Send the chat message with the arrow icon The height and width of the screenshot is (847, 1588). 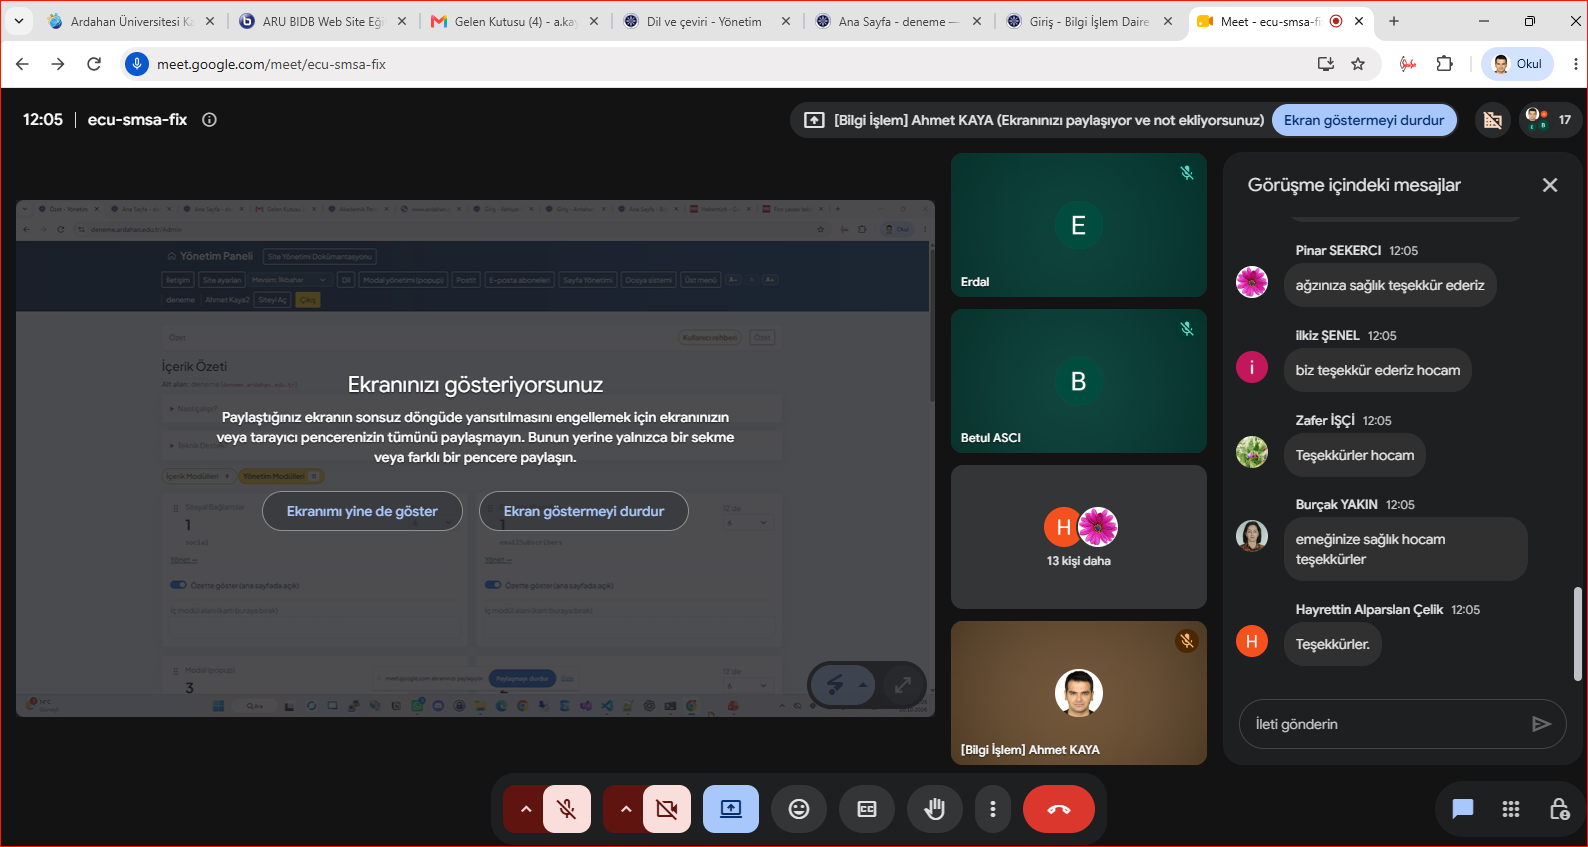(x=1541, y=724)
